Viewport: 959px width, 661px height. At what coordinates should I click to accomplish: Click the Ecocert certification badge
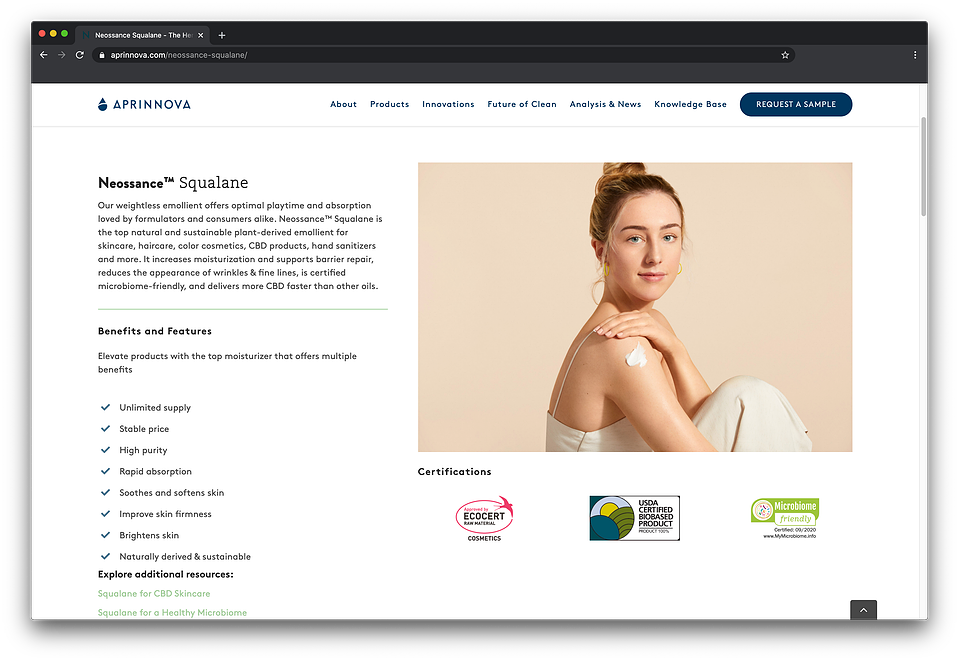pyautogui.click(x=484, y=519)
